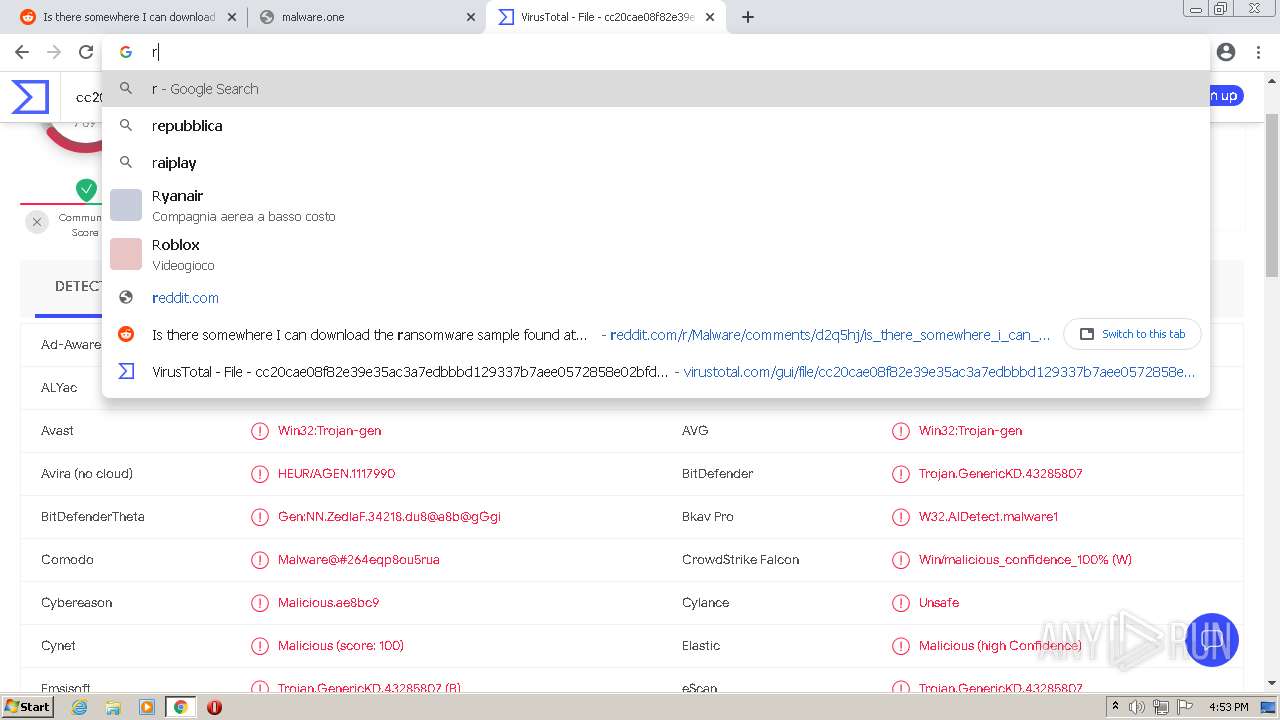This screenshot has width=1280, height=720.
Task: Click the Avast detection alert icon
Action: [x=259, y=431]
